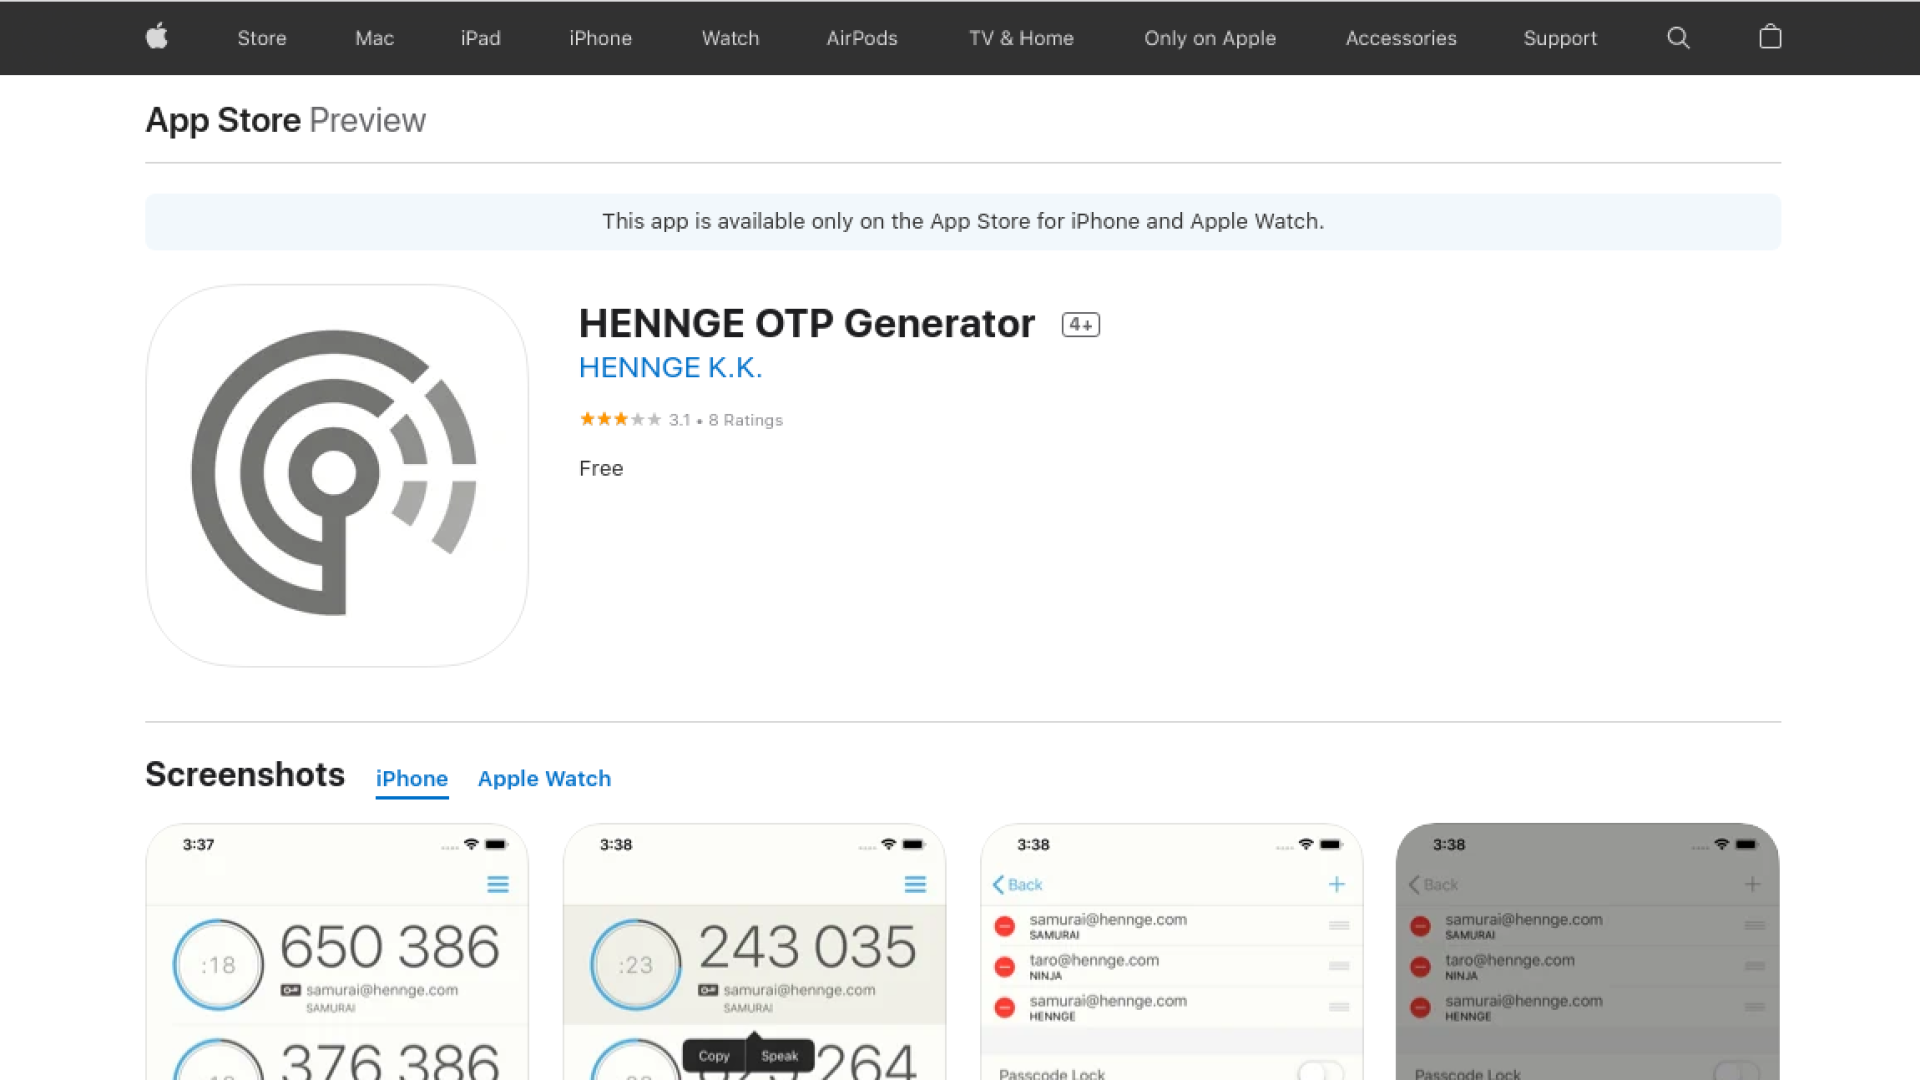
Task: Switch to the Apple Watch screenshots tab
Action: pyautogui.click(x=544, y=778)
